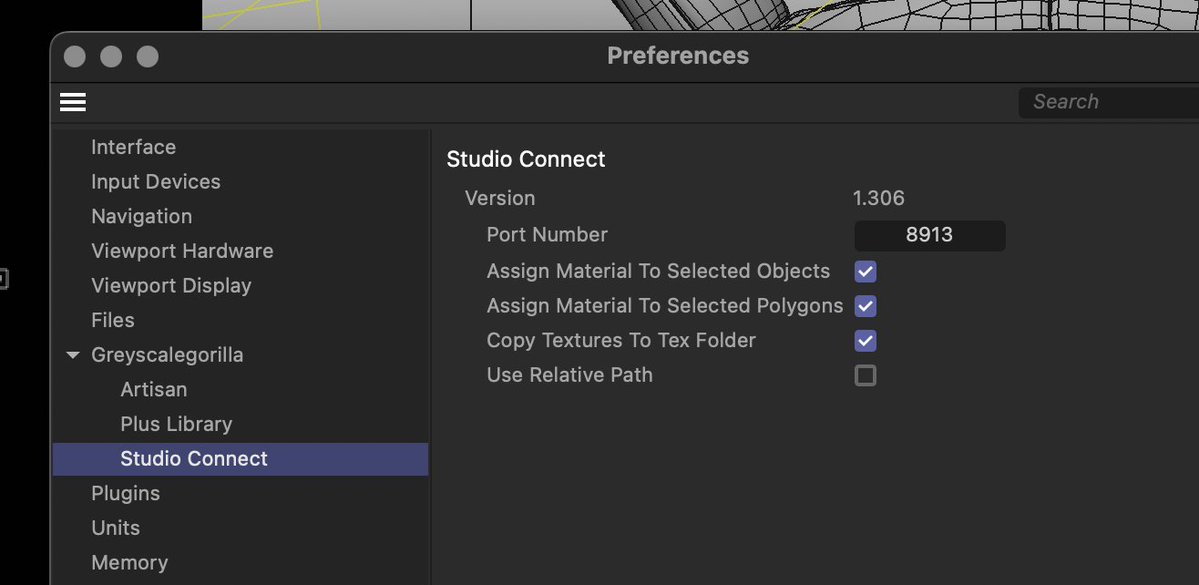Close the Preferences window

tap(75, 57)
